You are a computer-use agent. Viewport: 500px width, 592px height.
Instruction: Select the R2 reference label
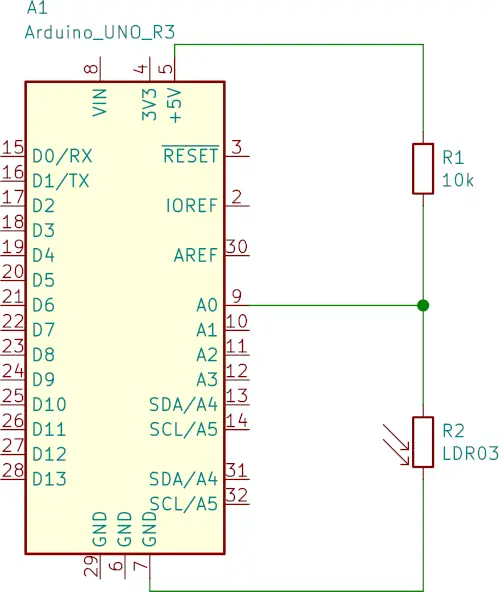[x=453, y=431]
